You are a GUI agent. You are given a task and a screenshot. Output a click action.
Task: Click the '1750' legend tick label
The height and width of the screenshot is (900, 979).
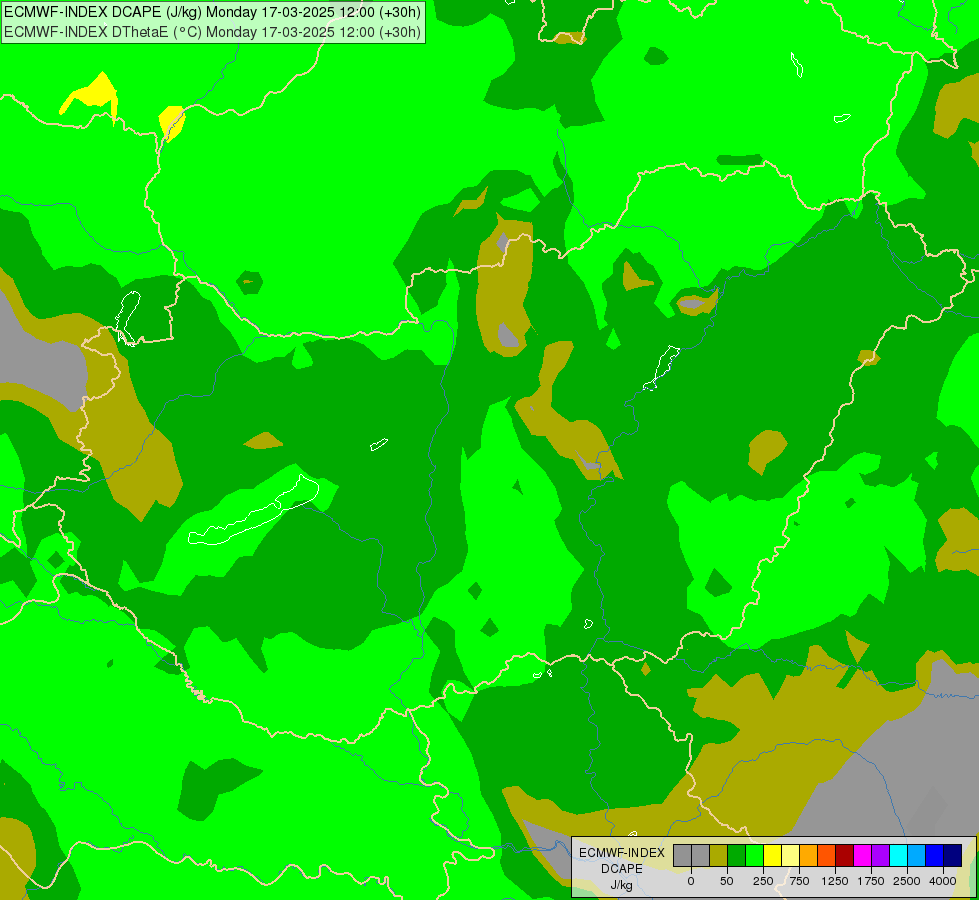point(871,881)
